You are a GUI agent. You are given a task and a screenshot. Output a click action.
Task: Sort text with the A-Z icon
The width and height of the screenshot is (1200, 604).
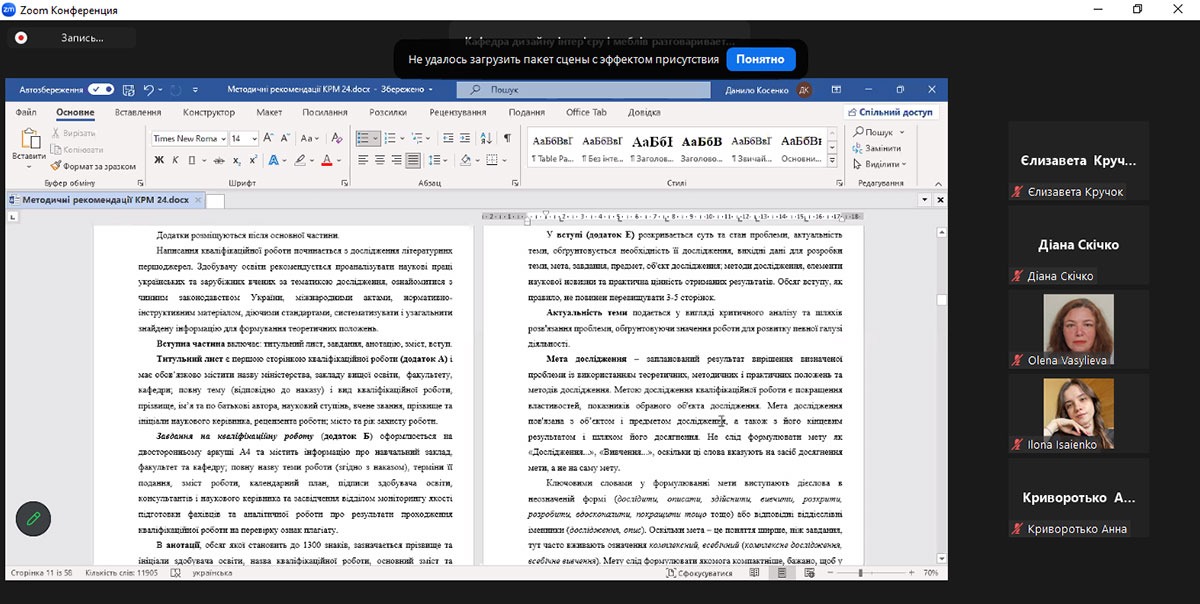(x=486, y=138)
